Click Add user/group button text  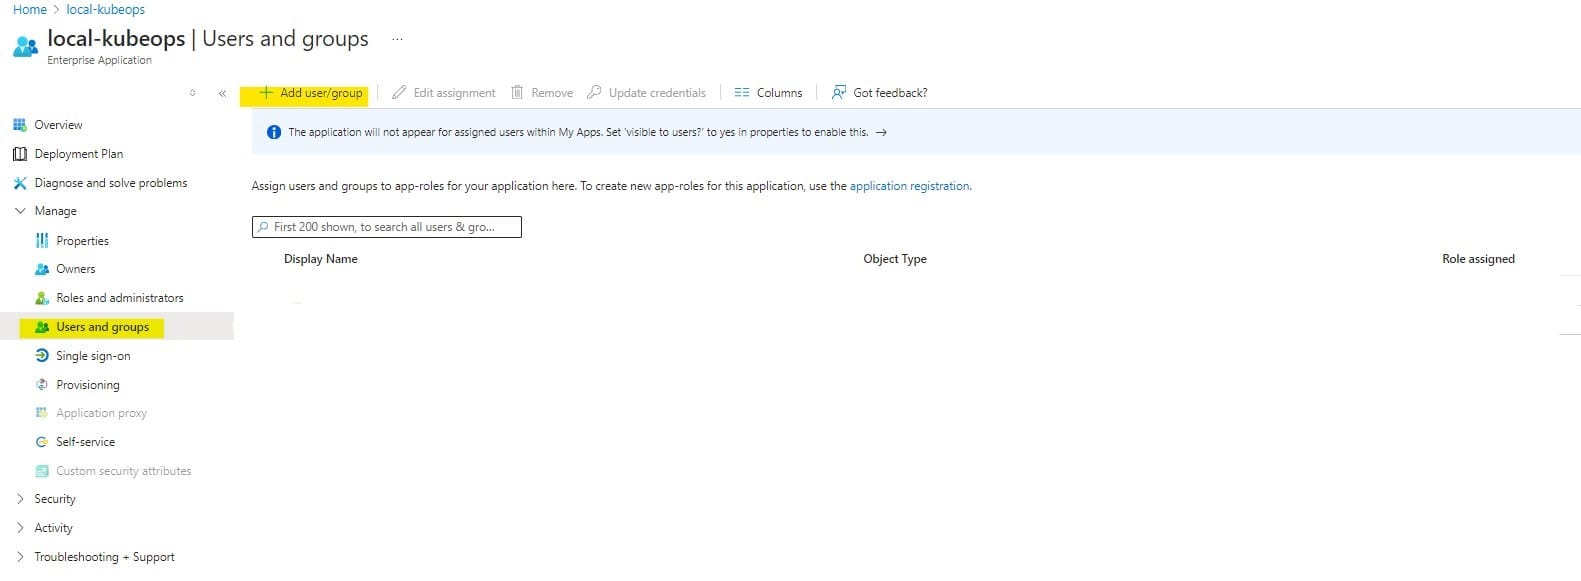pyautogui.click(x=321, y=93)
